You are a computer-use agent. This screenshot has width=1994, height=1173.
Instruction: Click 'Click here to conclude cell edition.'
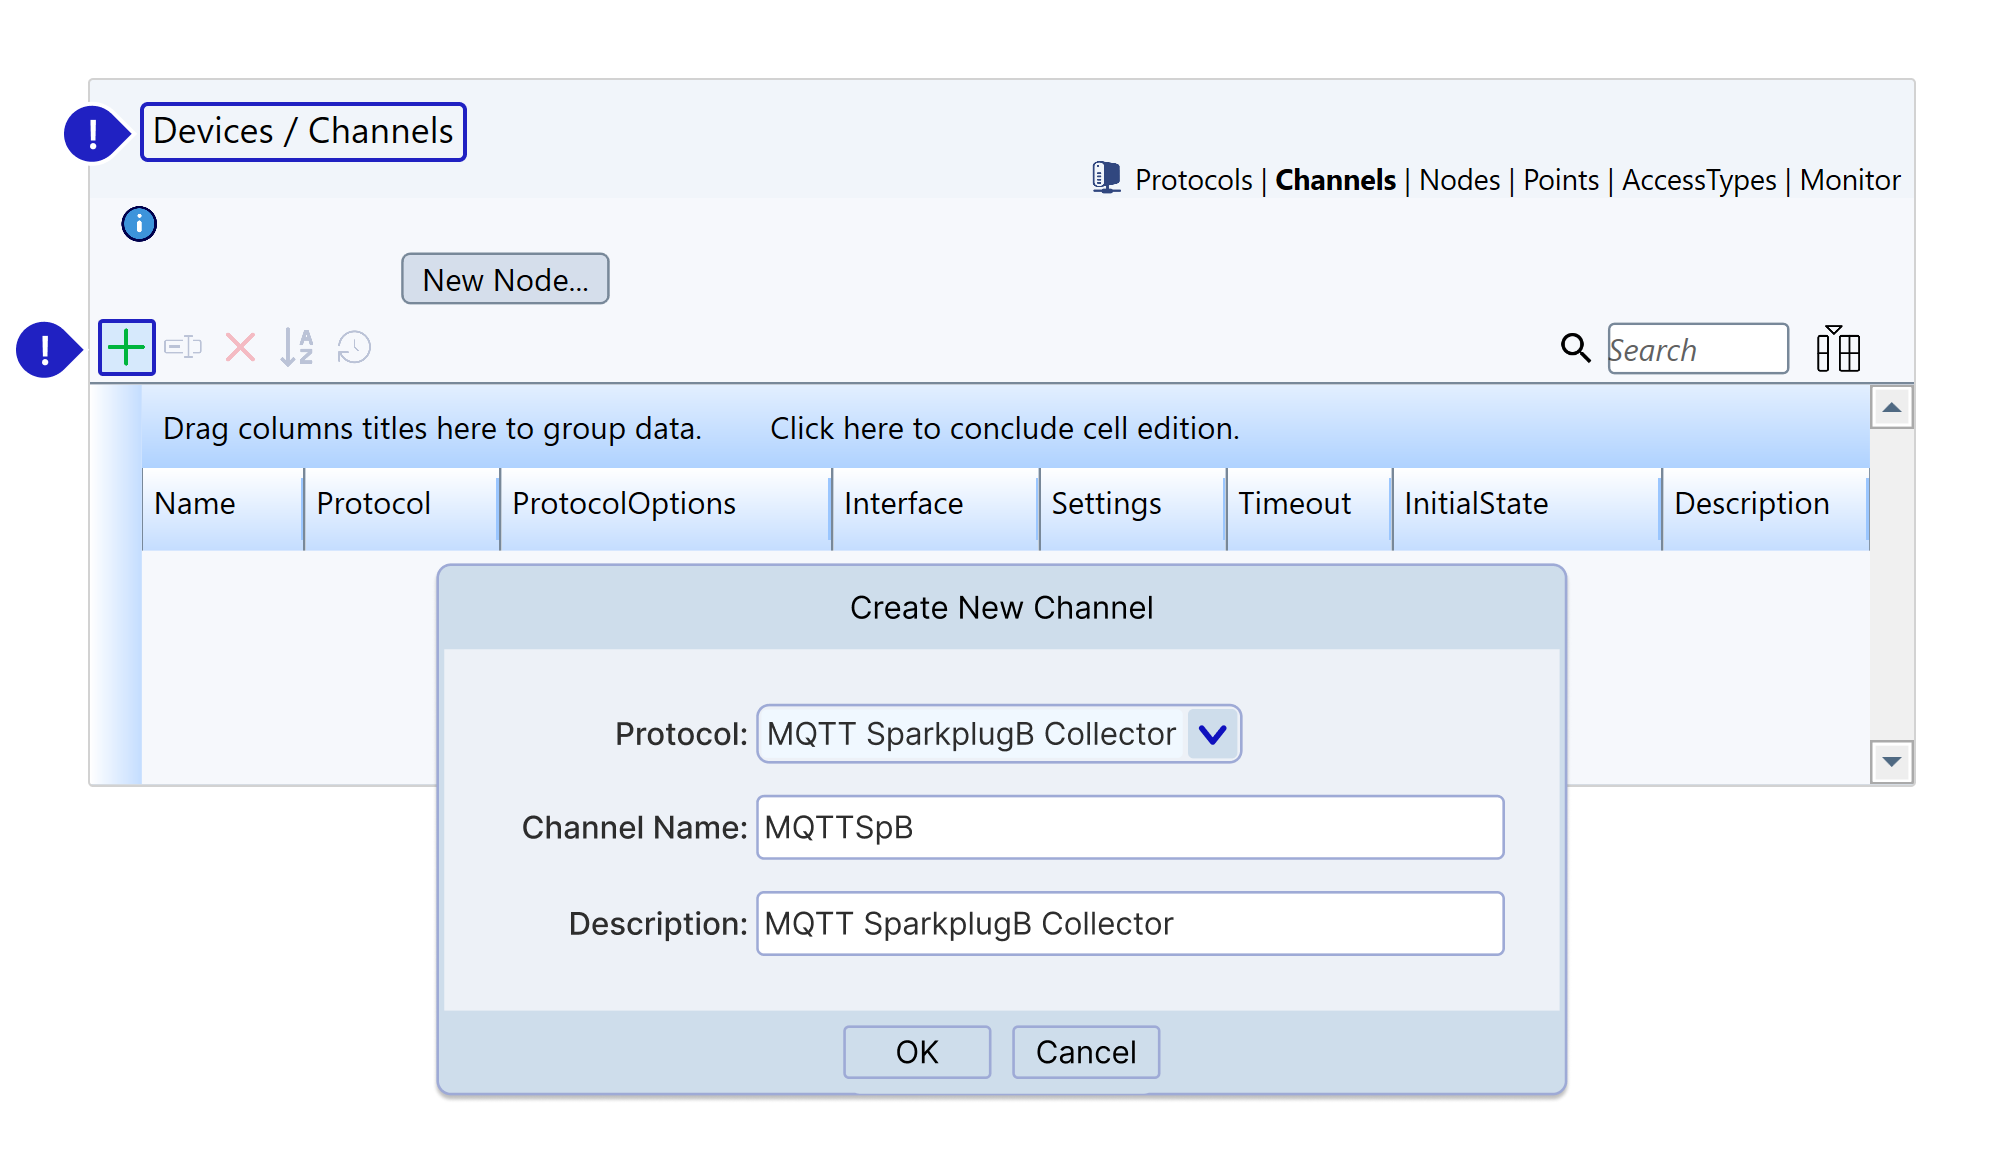[x=1004, y=428]
